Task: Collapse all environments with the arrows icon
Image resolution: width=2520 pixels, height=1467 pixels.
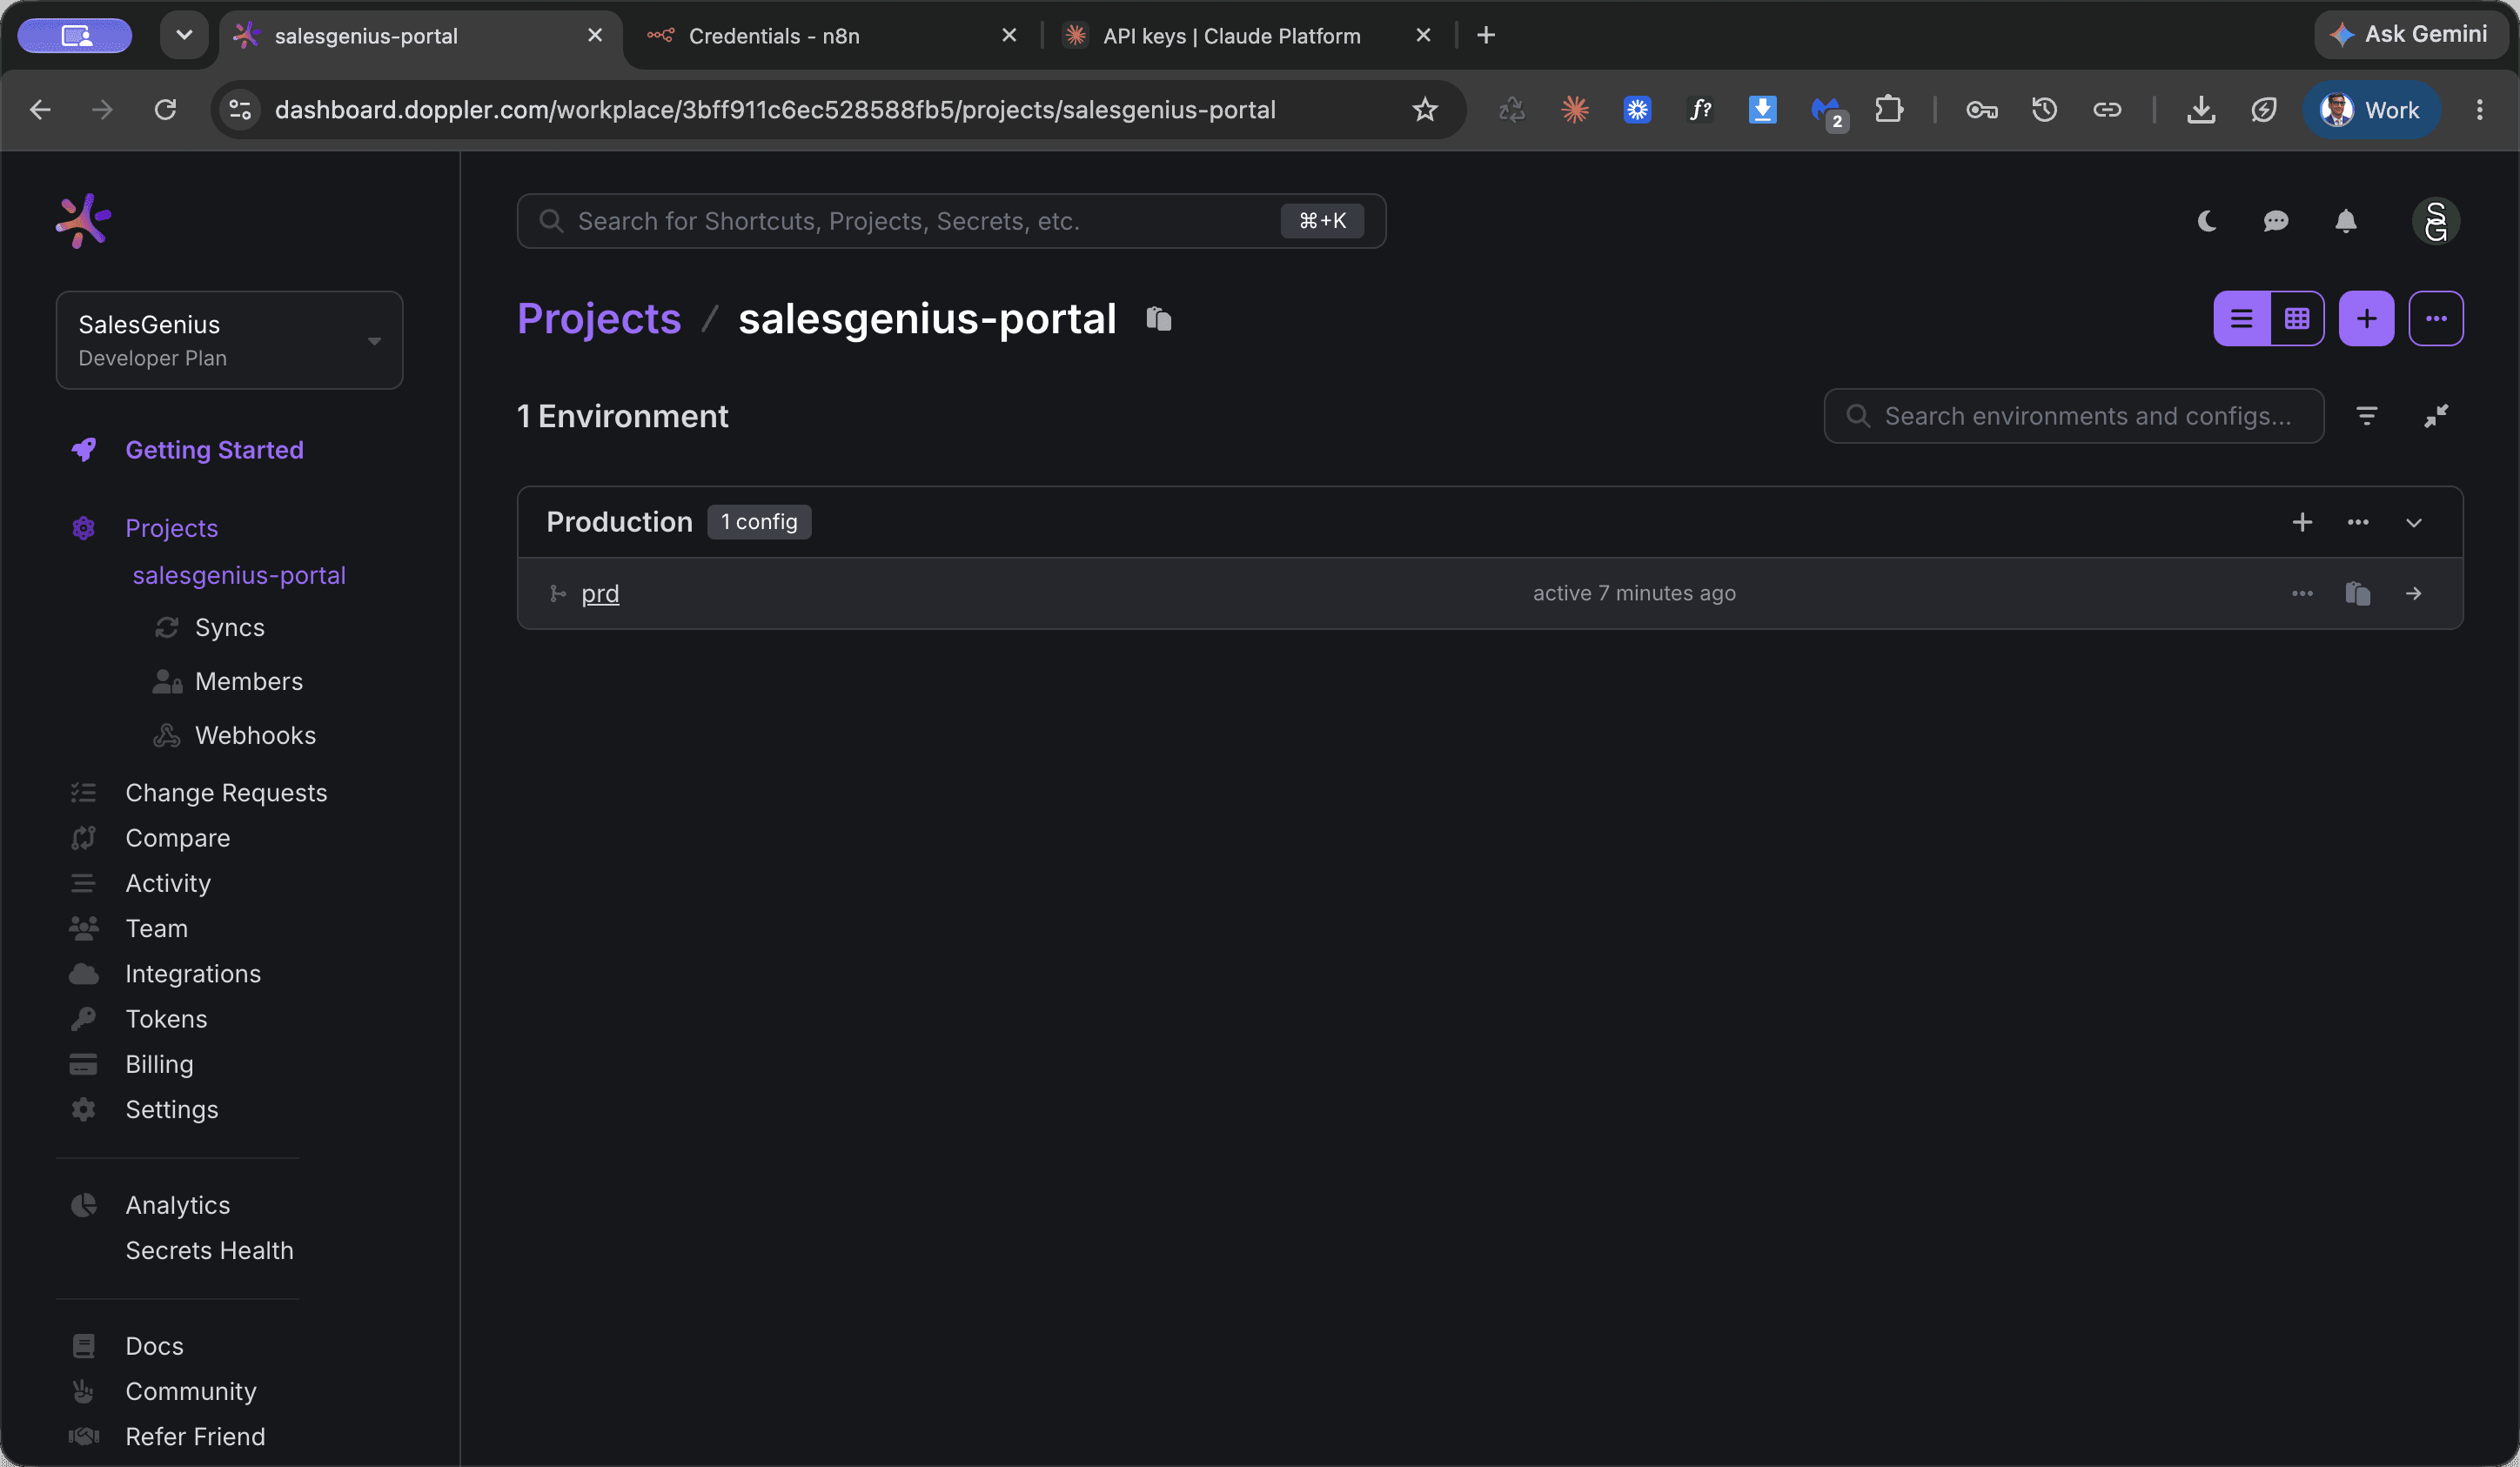Action: pyautogui.click(x=2436, y=416)
